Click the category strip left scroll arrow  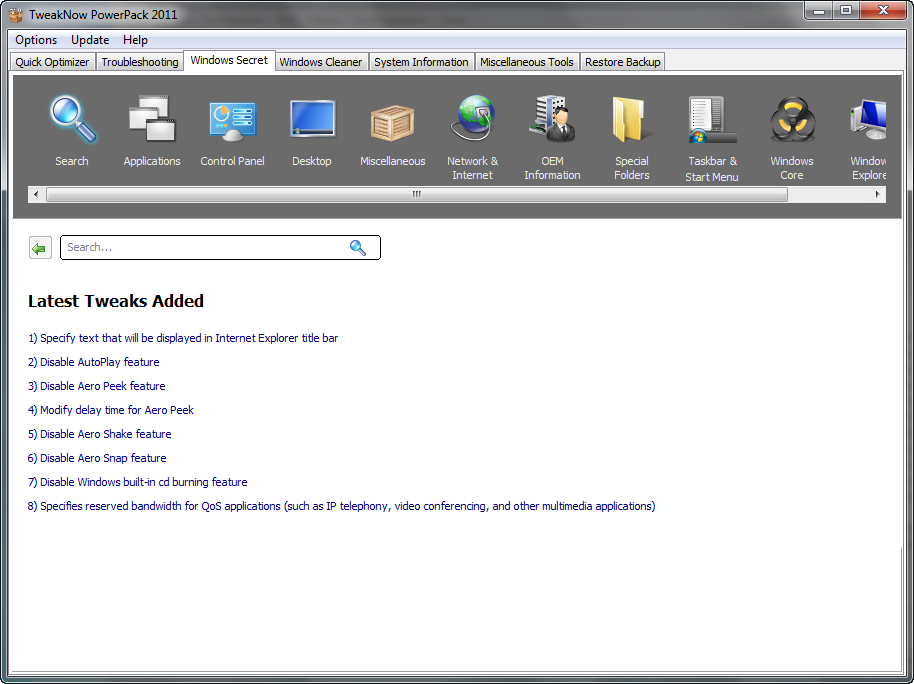(x=36, y=194)
